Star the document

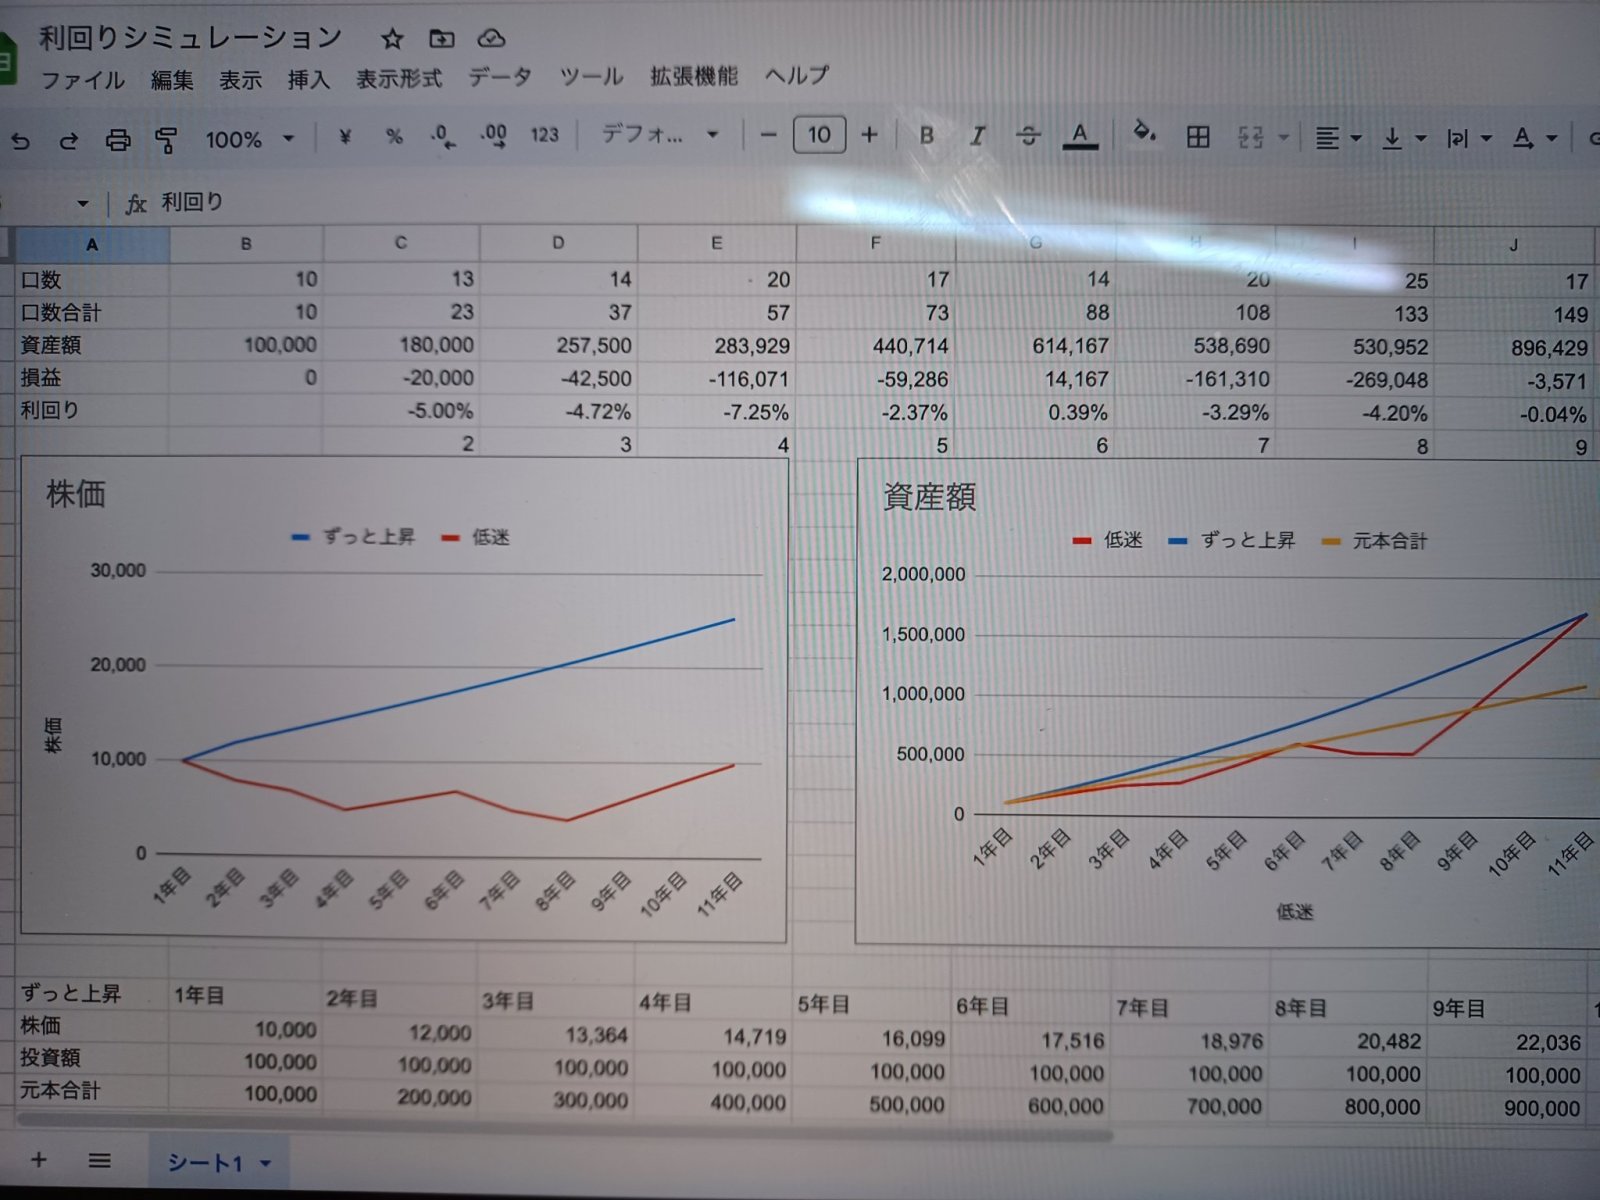coord(392,39)
